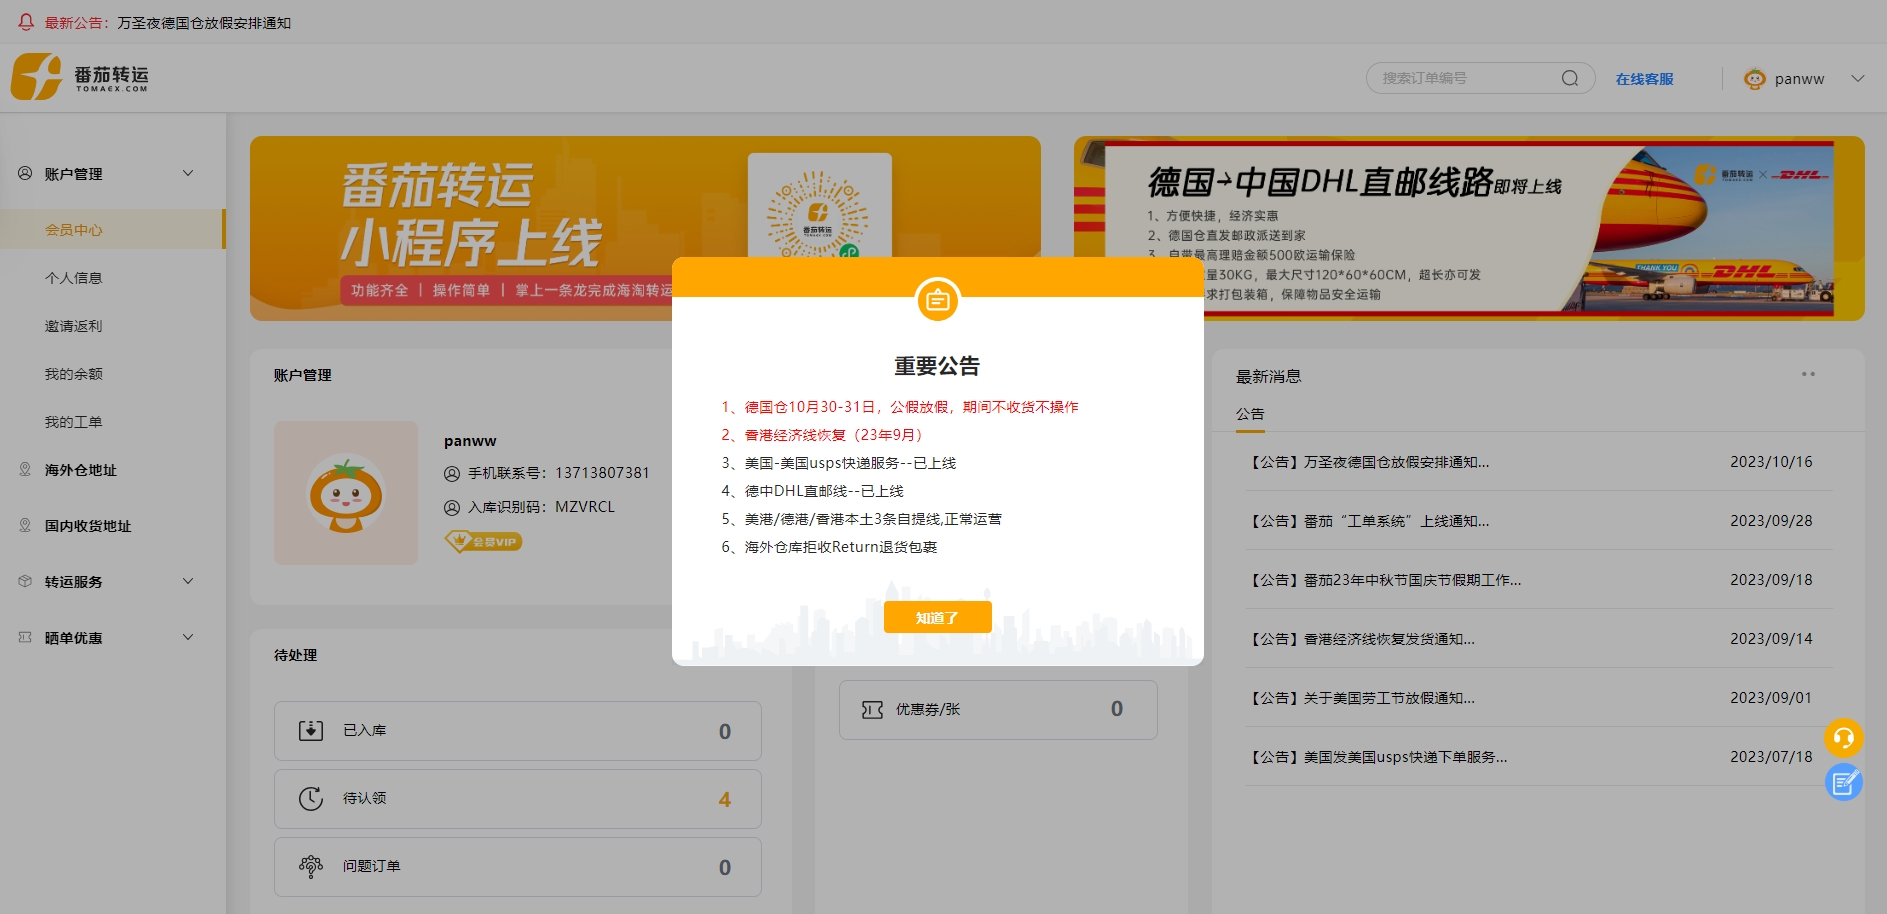The image size is (1887, 914).
Task: Expand the 转运服务 sidebar chevron
Action: tap(188, 581)
